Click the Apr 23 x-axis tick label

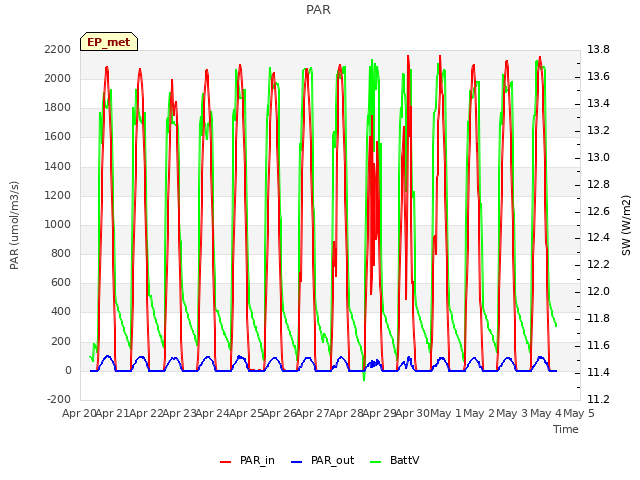pyautogui.click(x=180, y=413)
